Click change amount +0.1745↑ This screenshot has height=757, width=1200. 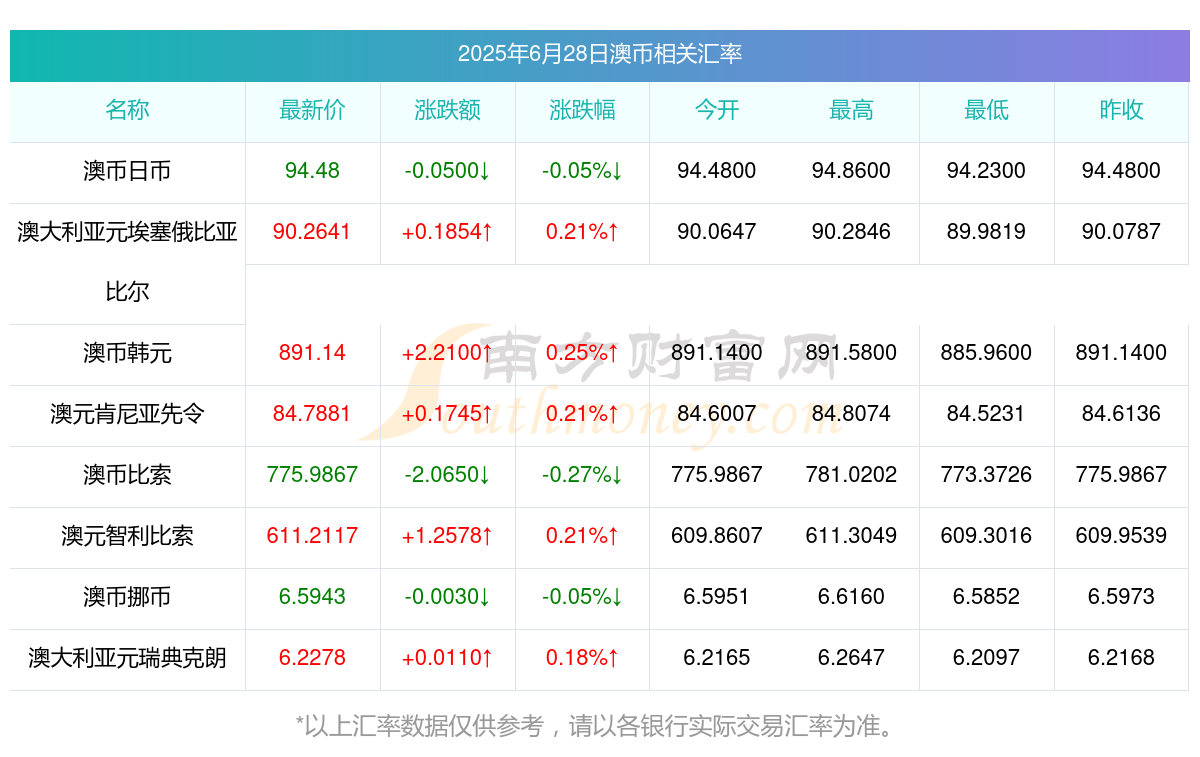coord(447,414)
